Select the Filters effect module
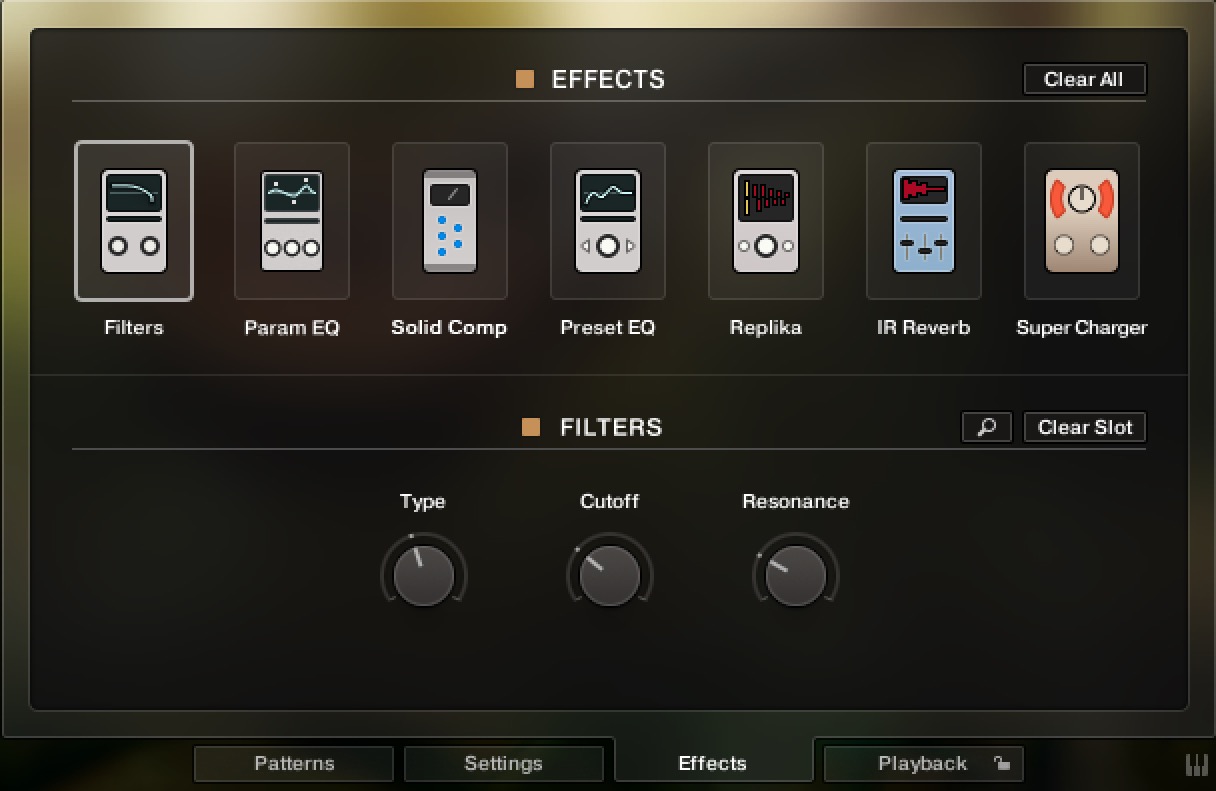This screenshot has width=1216, height=791. click(133, 220)
